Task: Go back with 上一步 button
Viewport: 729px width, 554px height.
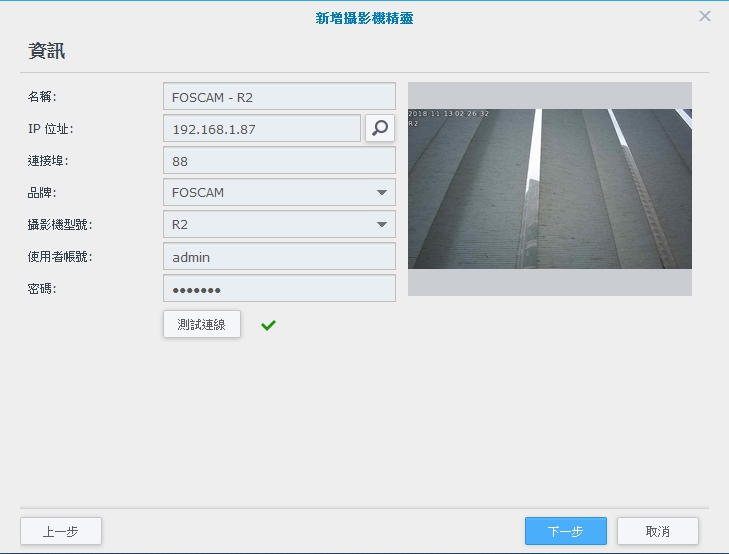Action: [x=61, y=531]
